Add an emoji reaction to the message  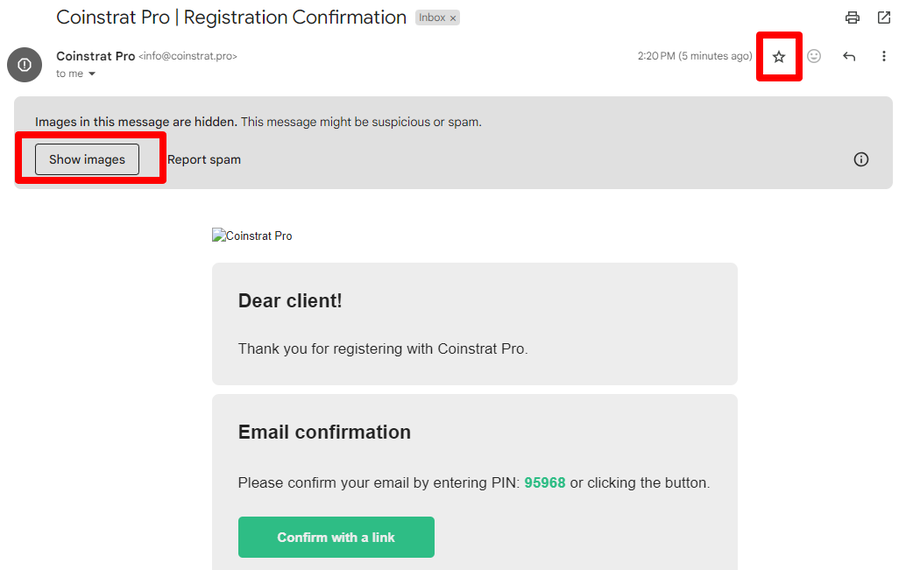pyautogui.click(x=814, y=57)
